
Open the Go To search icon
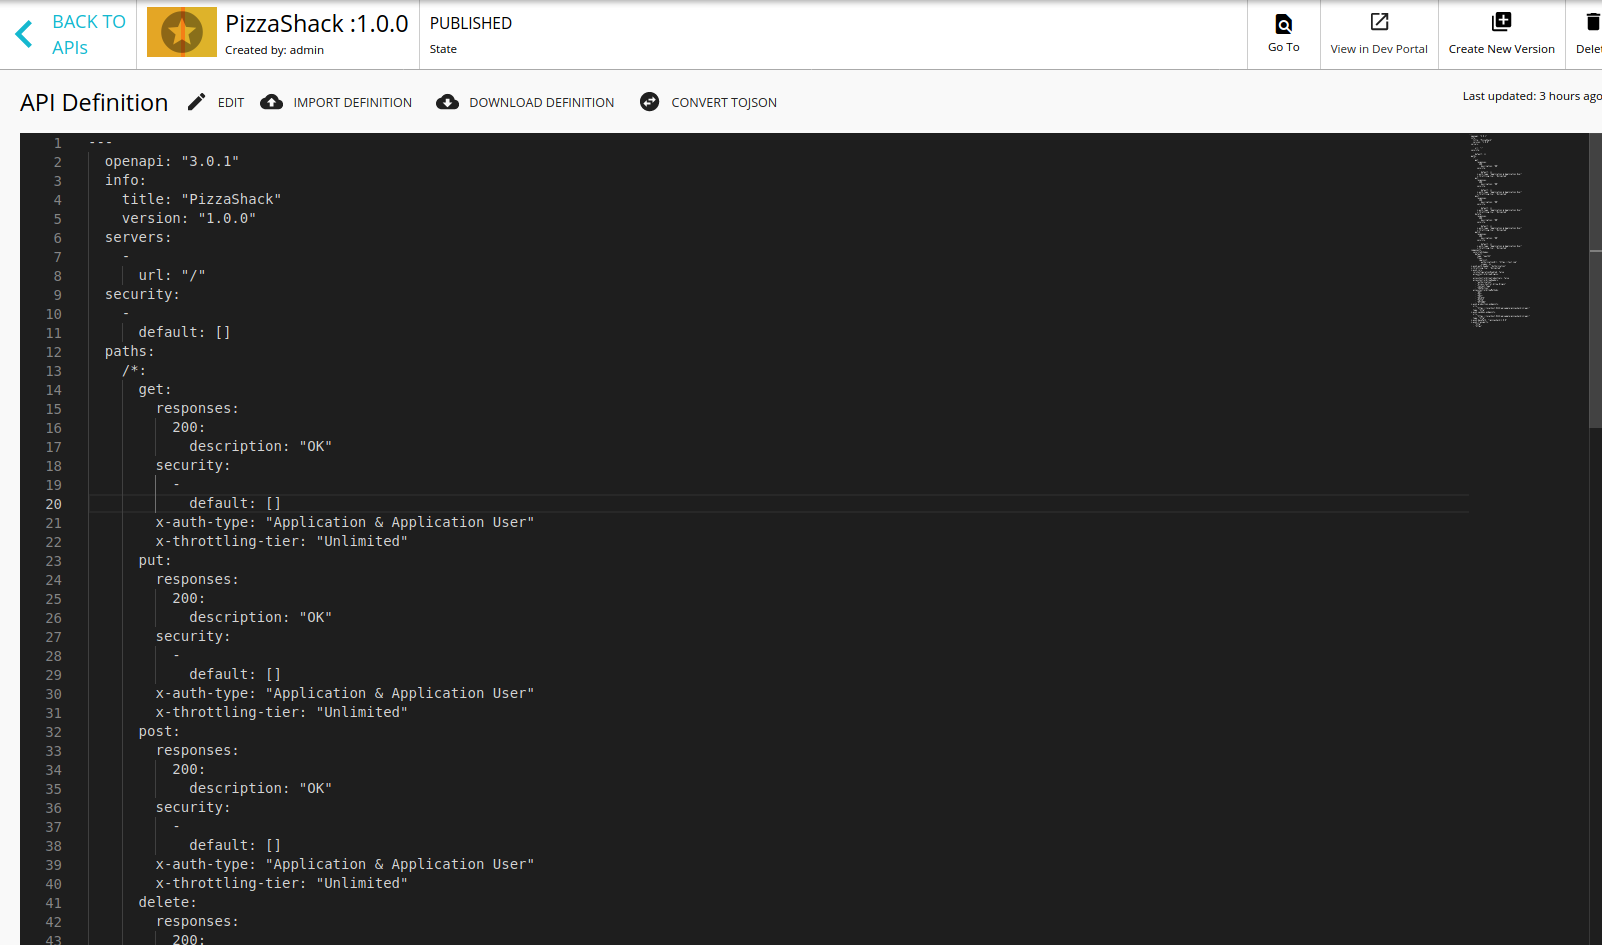coord(1284,24)
